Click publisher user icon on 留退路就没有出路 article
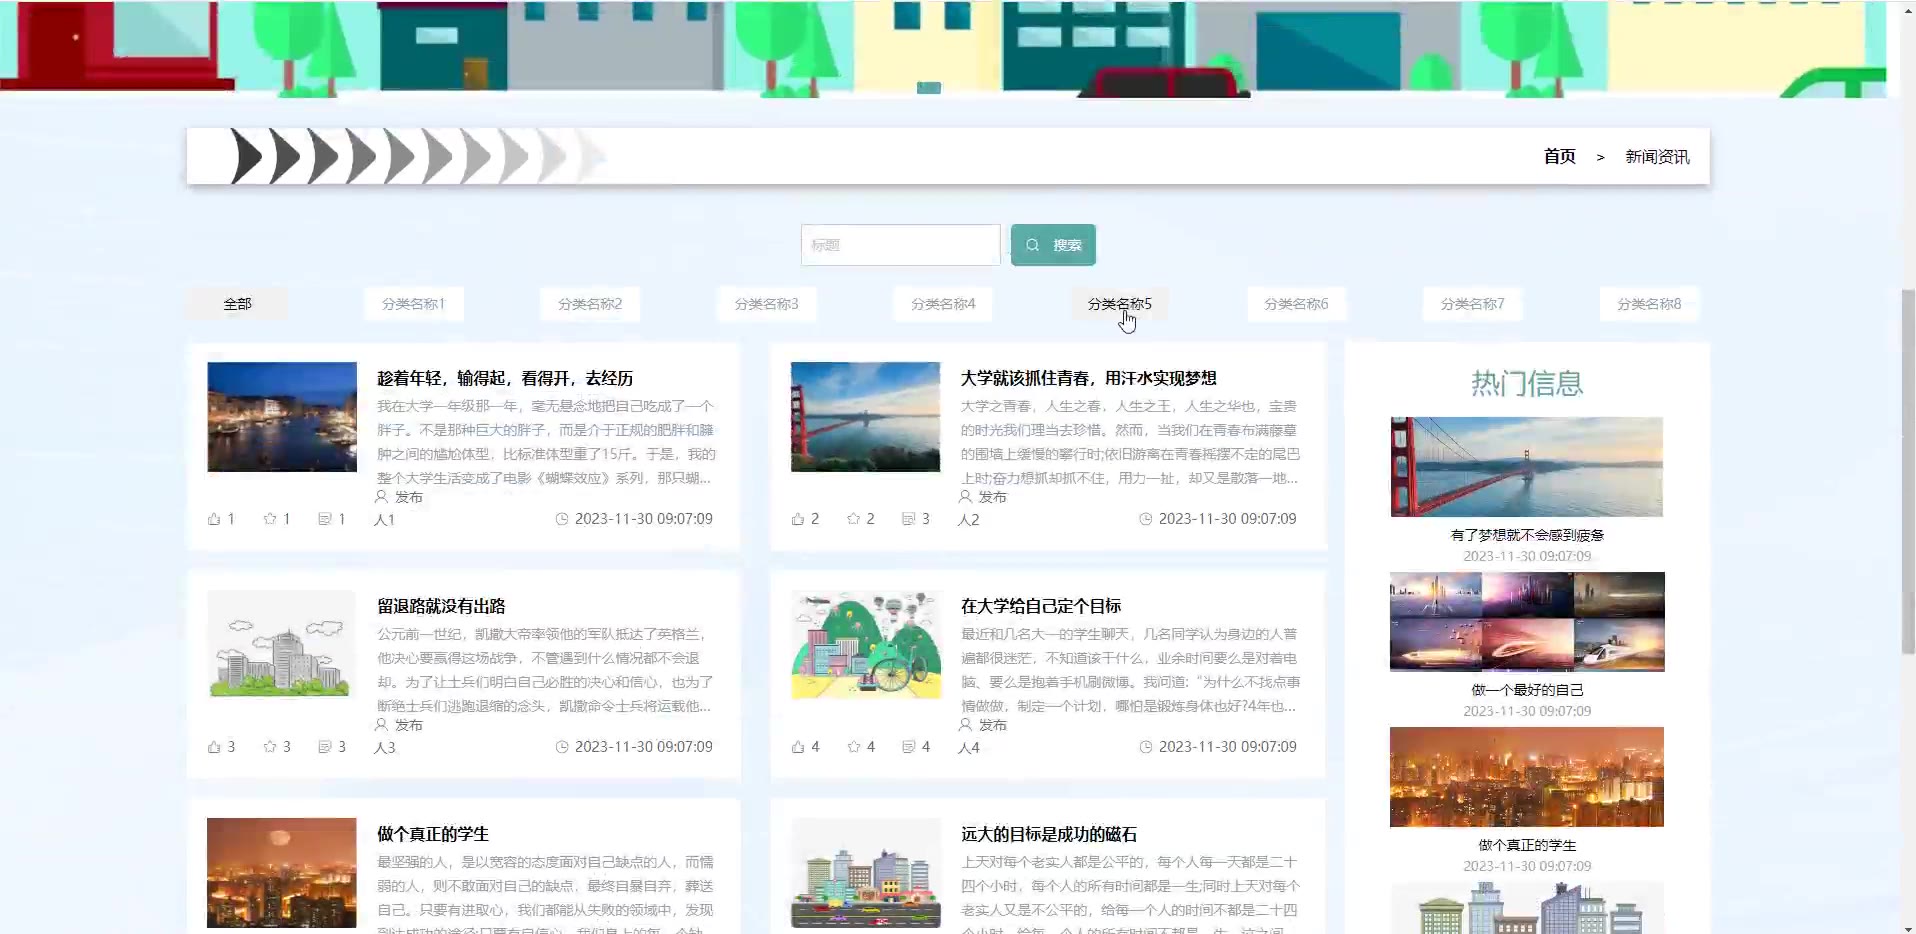The image size is (1916, 934). (381, 725)
